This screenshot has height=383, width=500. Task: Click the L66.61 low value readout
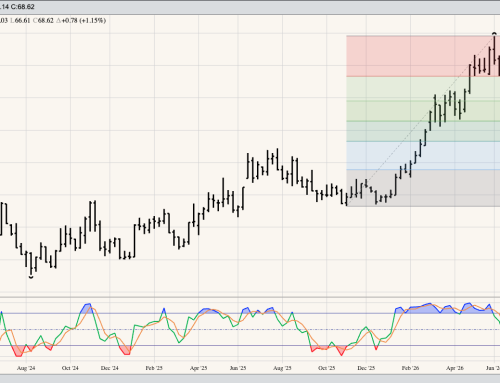pyautogui.click(x=20, y=20)
